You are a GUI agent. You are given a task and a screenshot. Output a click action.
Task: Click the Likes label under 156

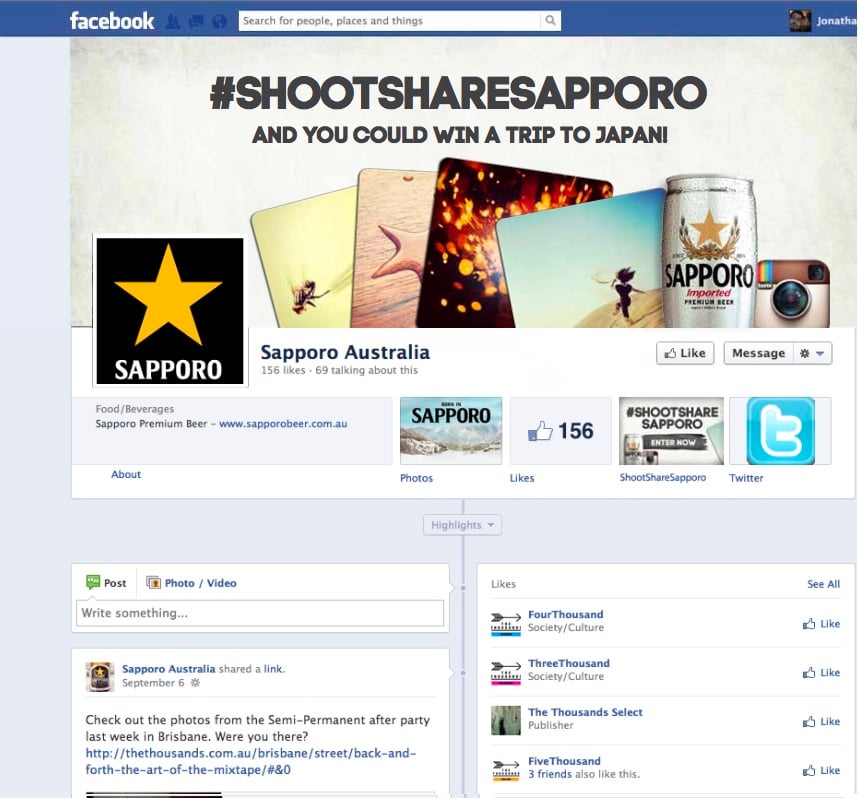(522, 478)
